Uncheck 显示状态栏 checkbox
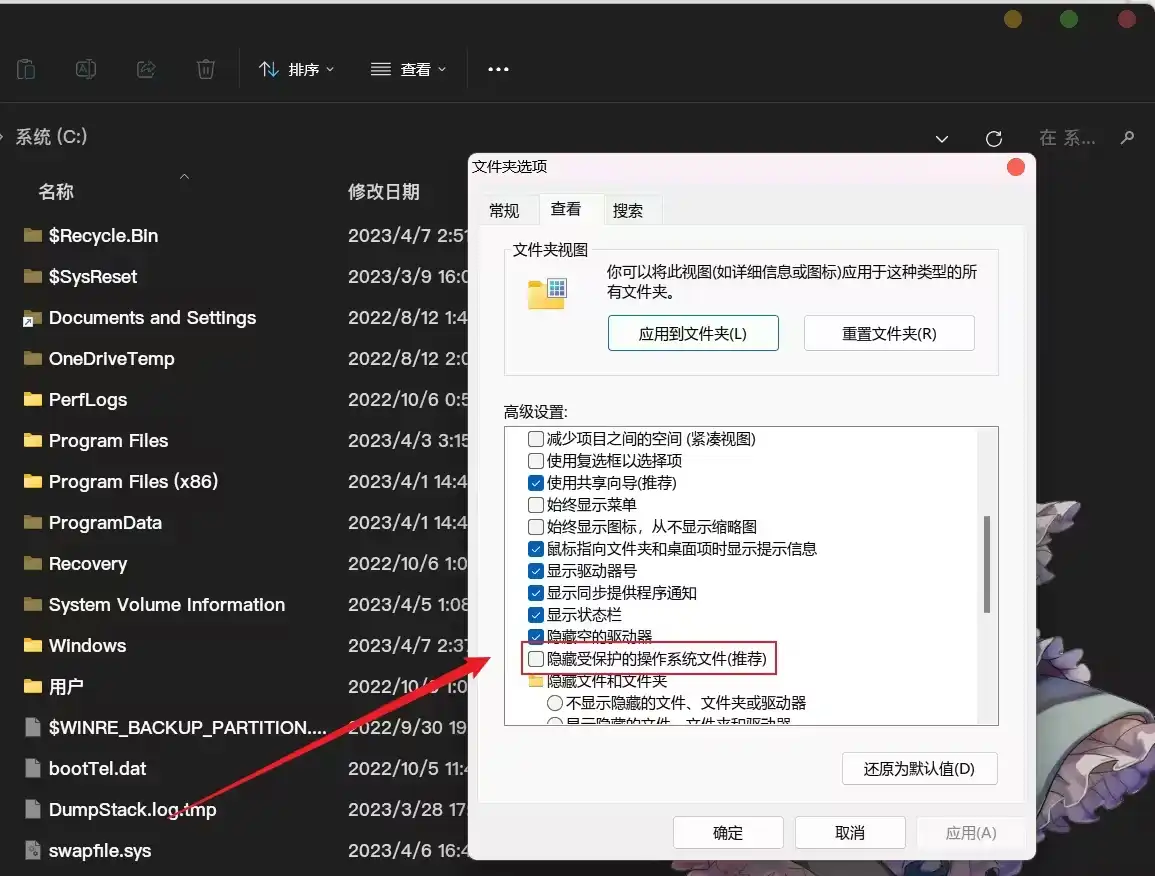1155x876 pixels. (x=537, y=615)
